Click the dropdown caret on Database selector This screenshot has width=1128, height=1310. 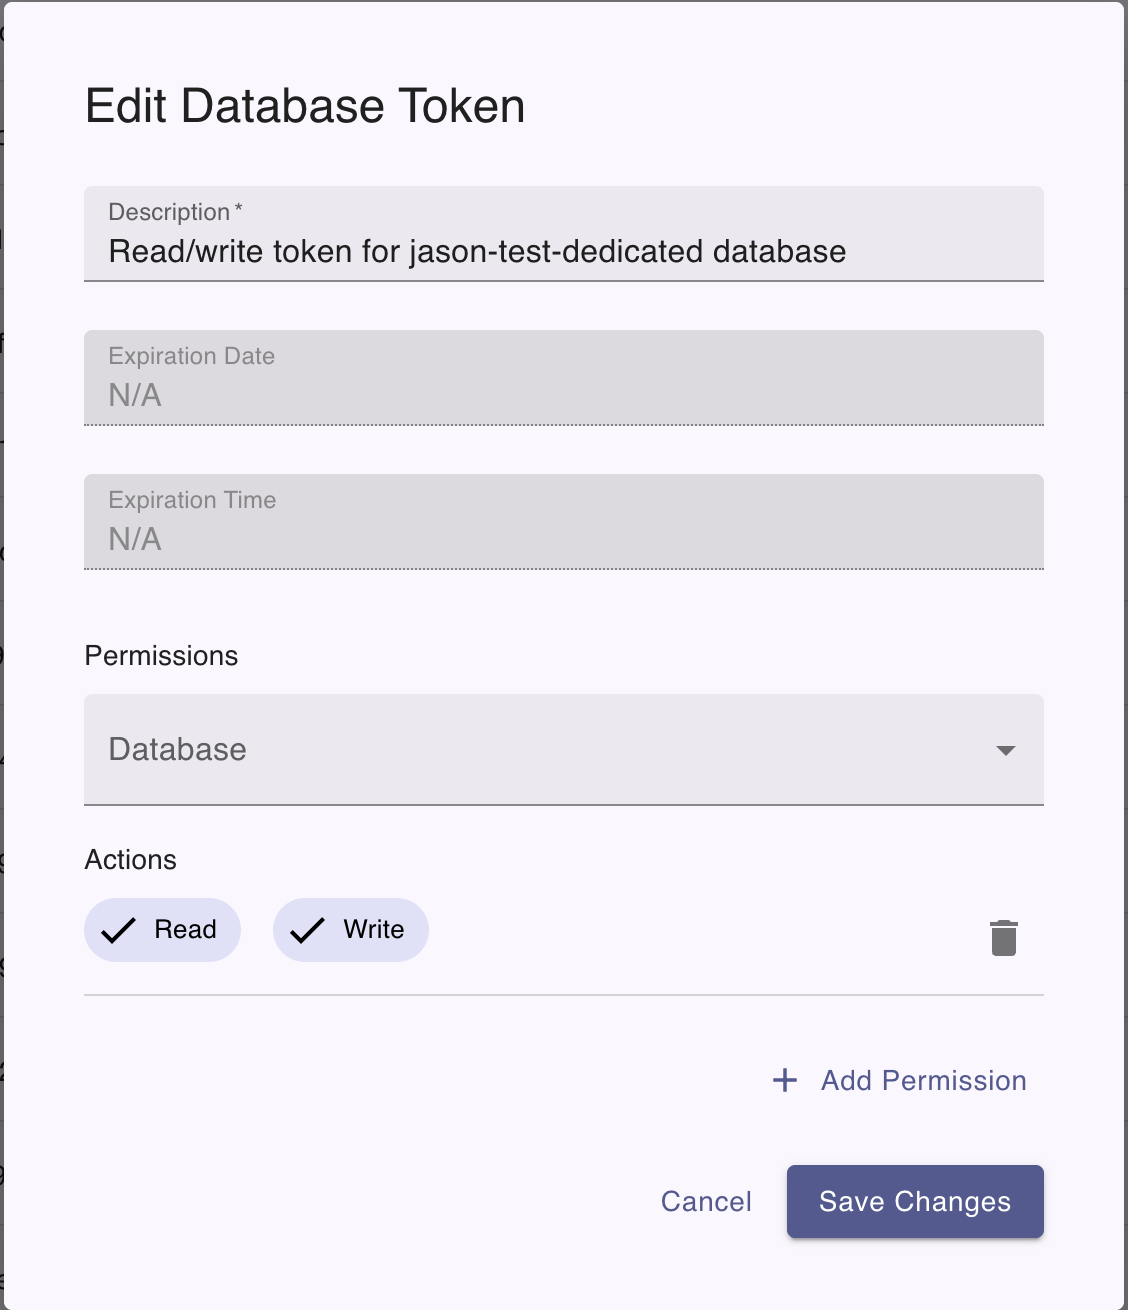tap(1006, 750)
